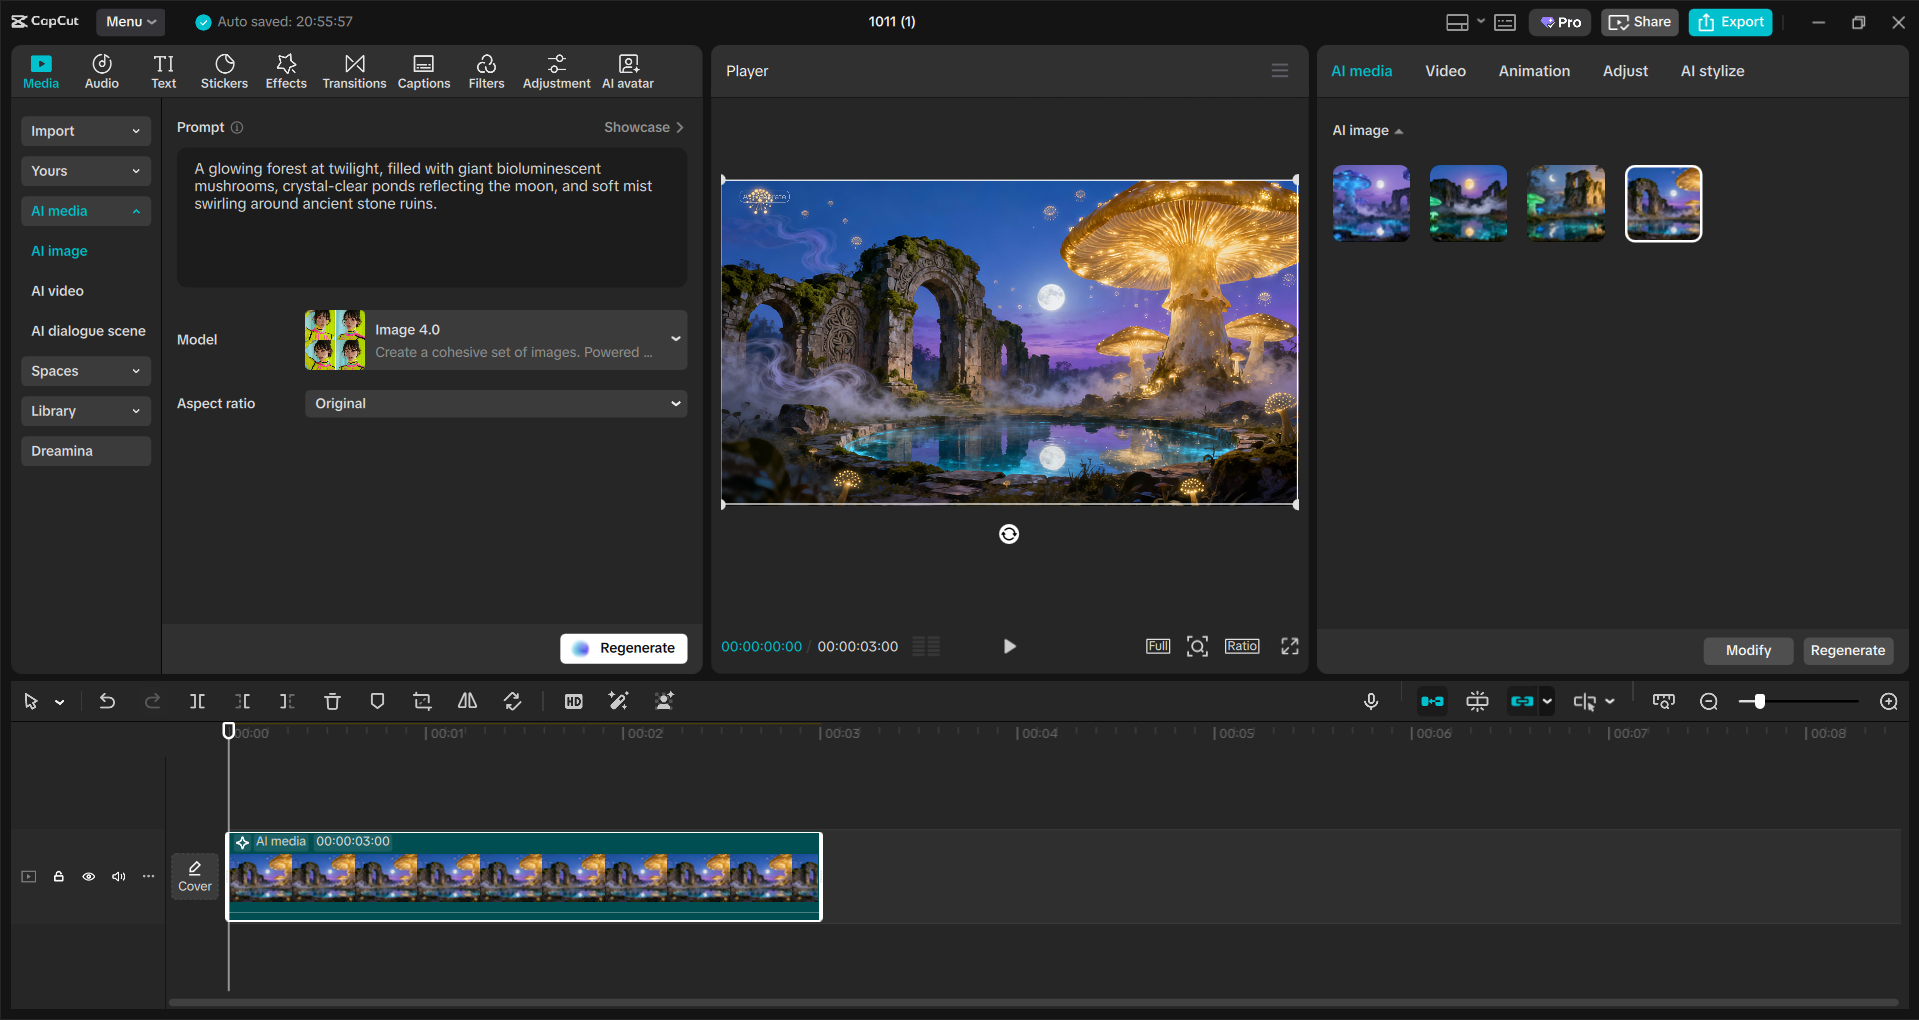Mirror the selected clip horizontally

467,701
